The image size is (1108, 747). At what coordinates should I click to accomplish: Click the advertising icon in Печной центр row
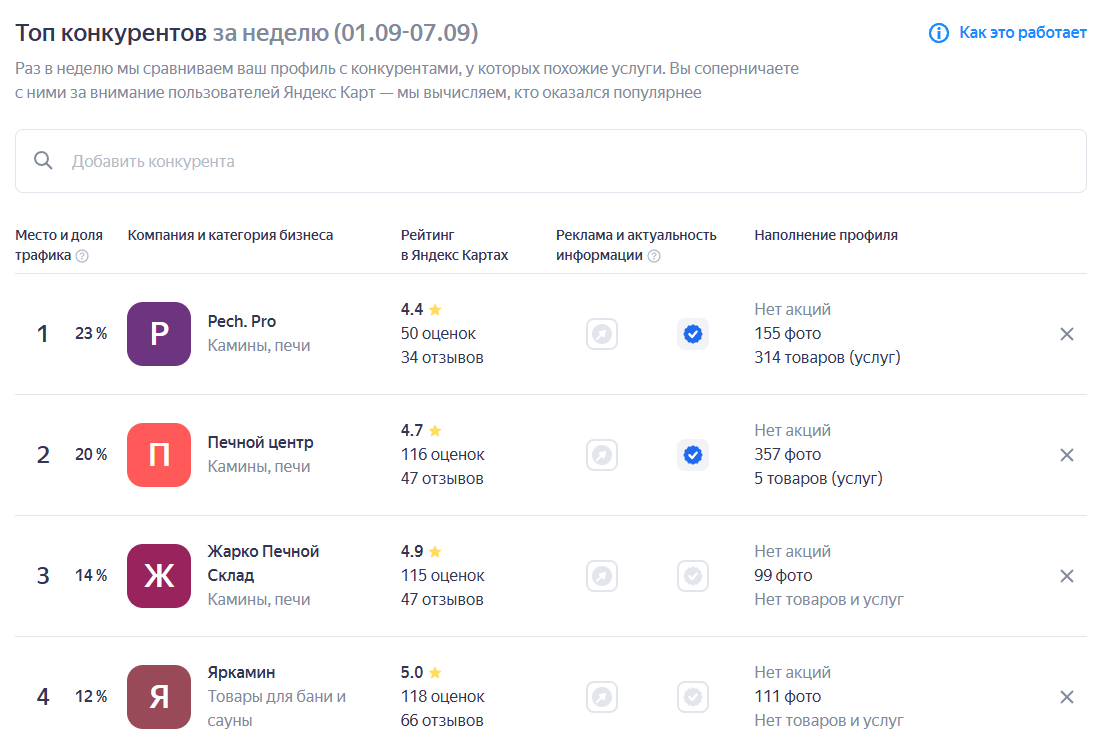602,455
